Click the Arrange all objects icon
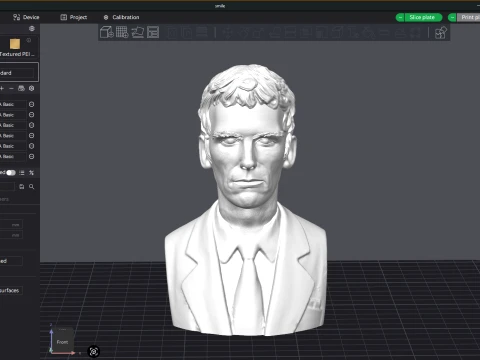The width and height of the screenshot is (480, 360). coord(153,32)
